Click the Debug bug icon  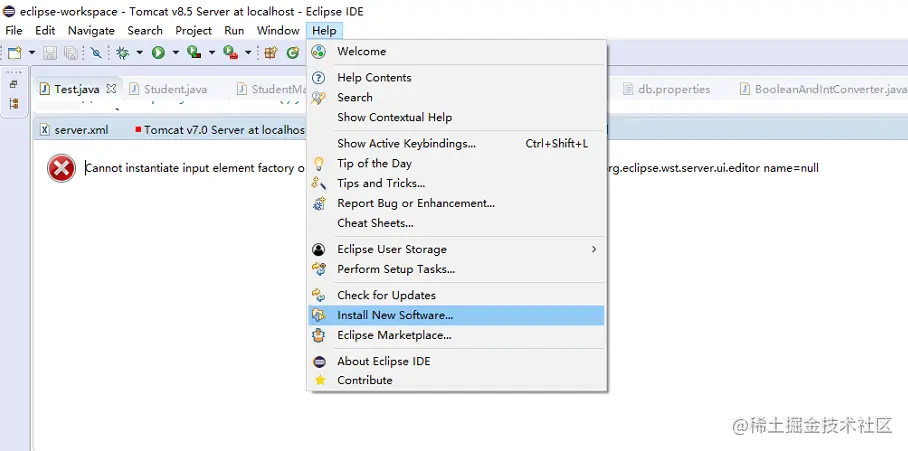(x=122, y=53)
